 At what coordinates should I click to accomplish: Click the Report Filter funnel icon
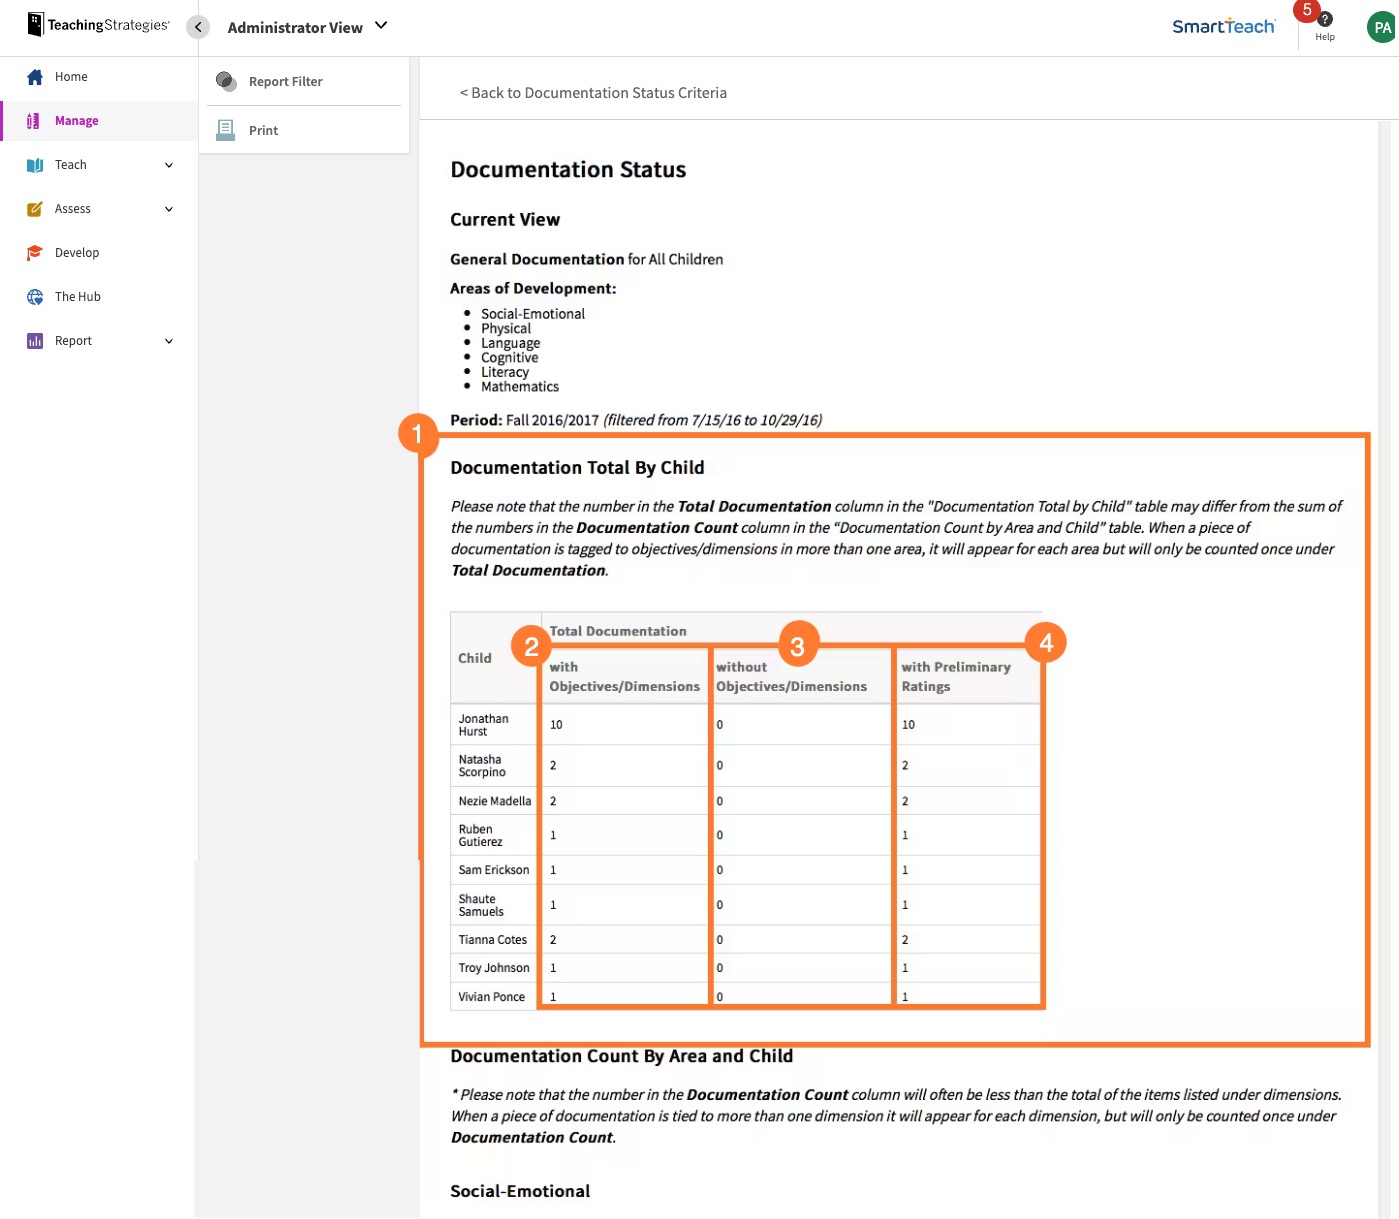(225, 81)
